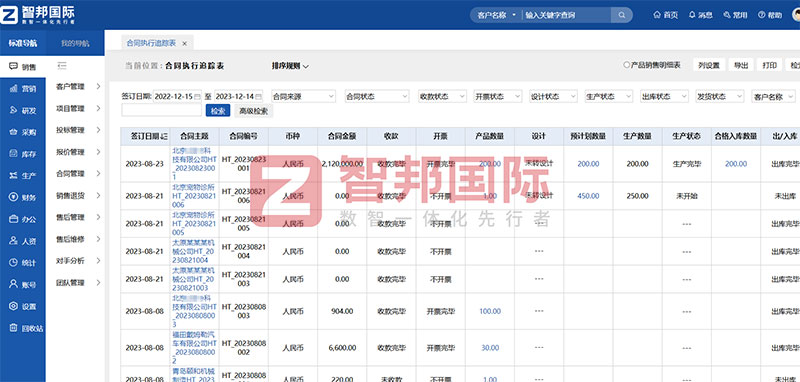Open the 合同来源 filter dropdown
Image resolution: width=800 pixels, height=382 pixels.
(303, 96)
